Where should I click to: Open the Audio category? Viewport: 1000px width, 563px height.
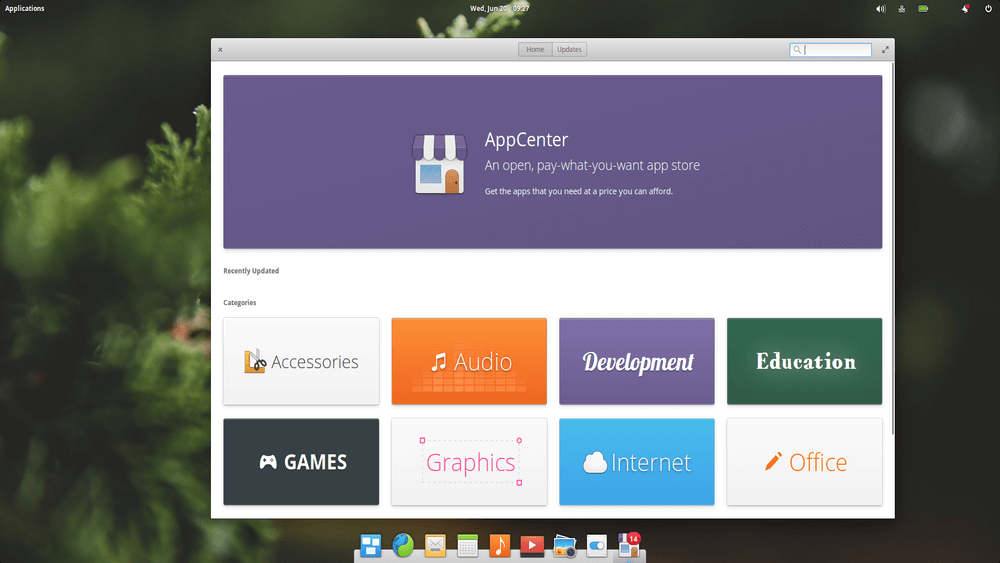pyautogui.click(x=469, y=362)
